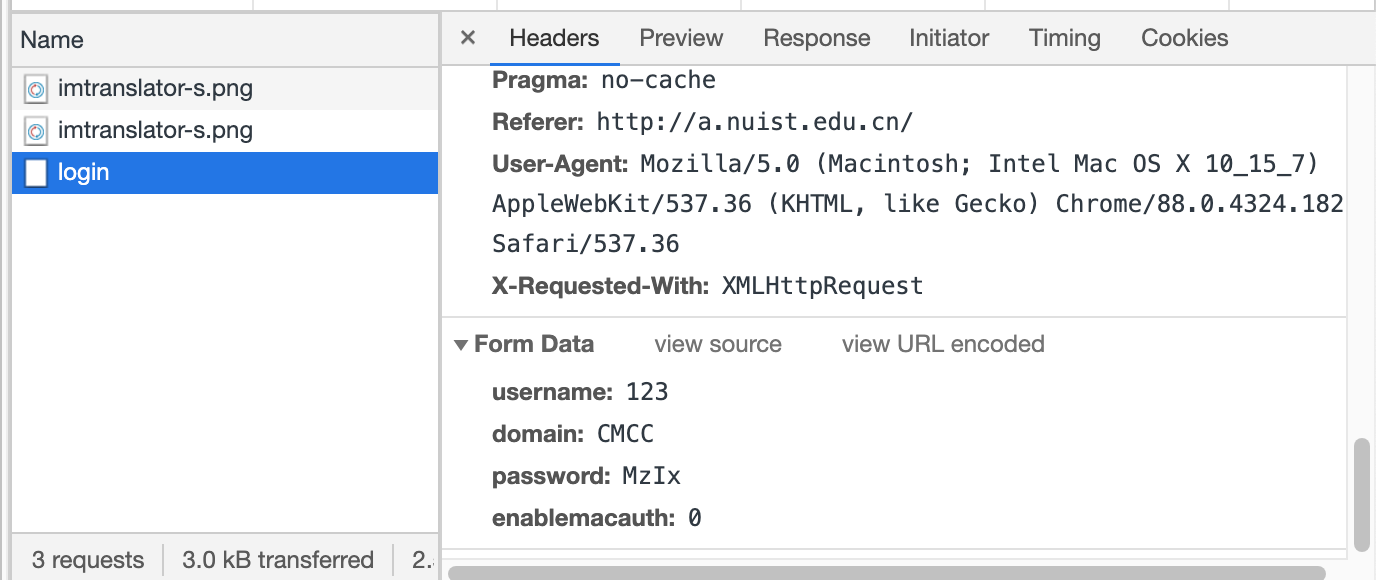Select the login request row
Viewport: 1376px width, 580px height.
coord(225,173)
